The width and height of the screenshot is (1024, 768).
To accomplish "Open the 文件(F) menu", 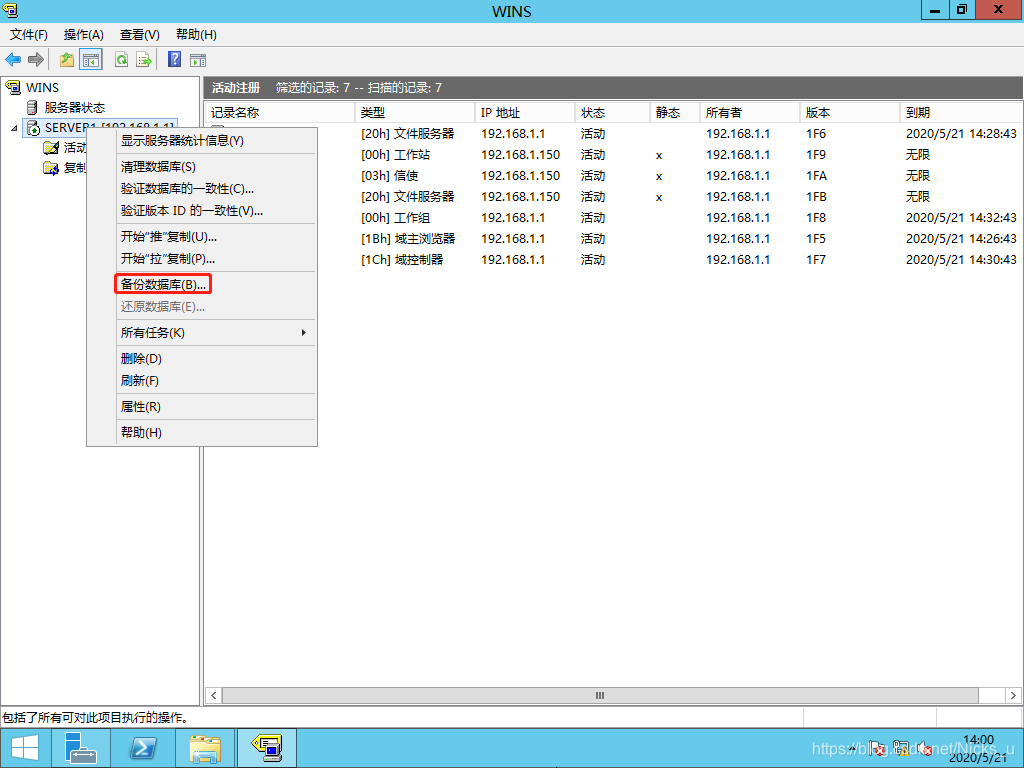I will pos(29,35).
